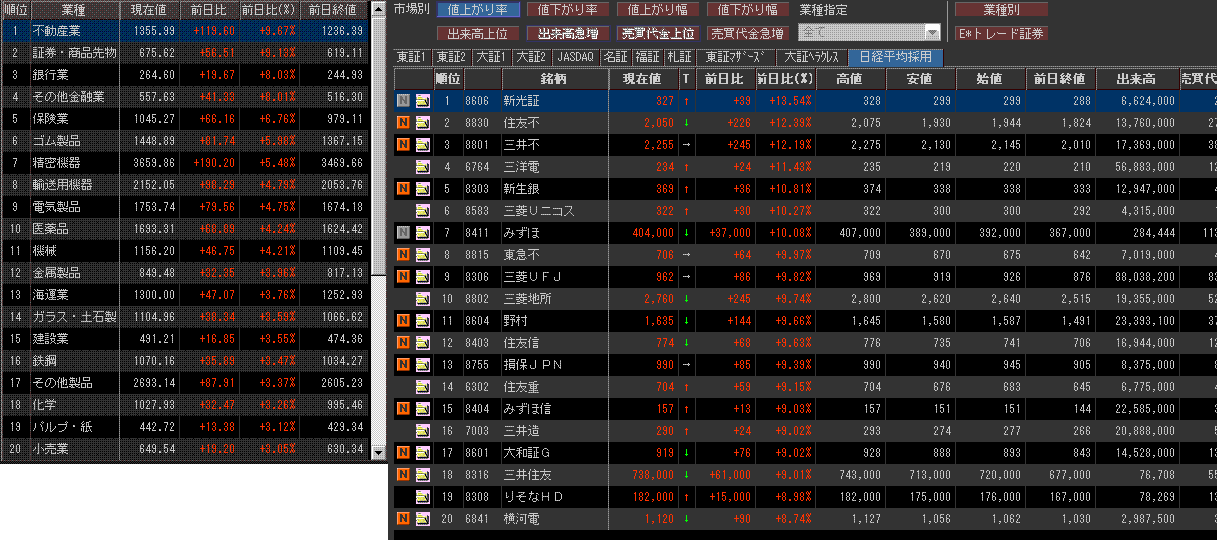Toggle the 値下がり率 ranking filter
This screenshot has height=540, width=1217.
tap(567, 10)
